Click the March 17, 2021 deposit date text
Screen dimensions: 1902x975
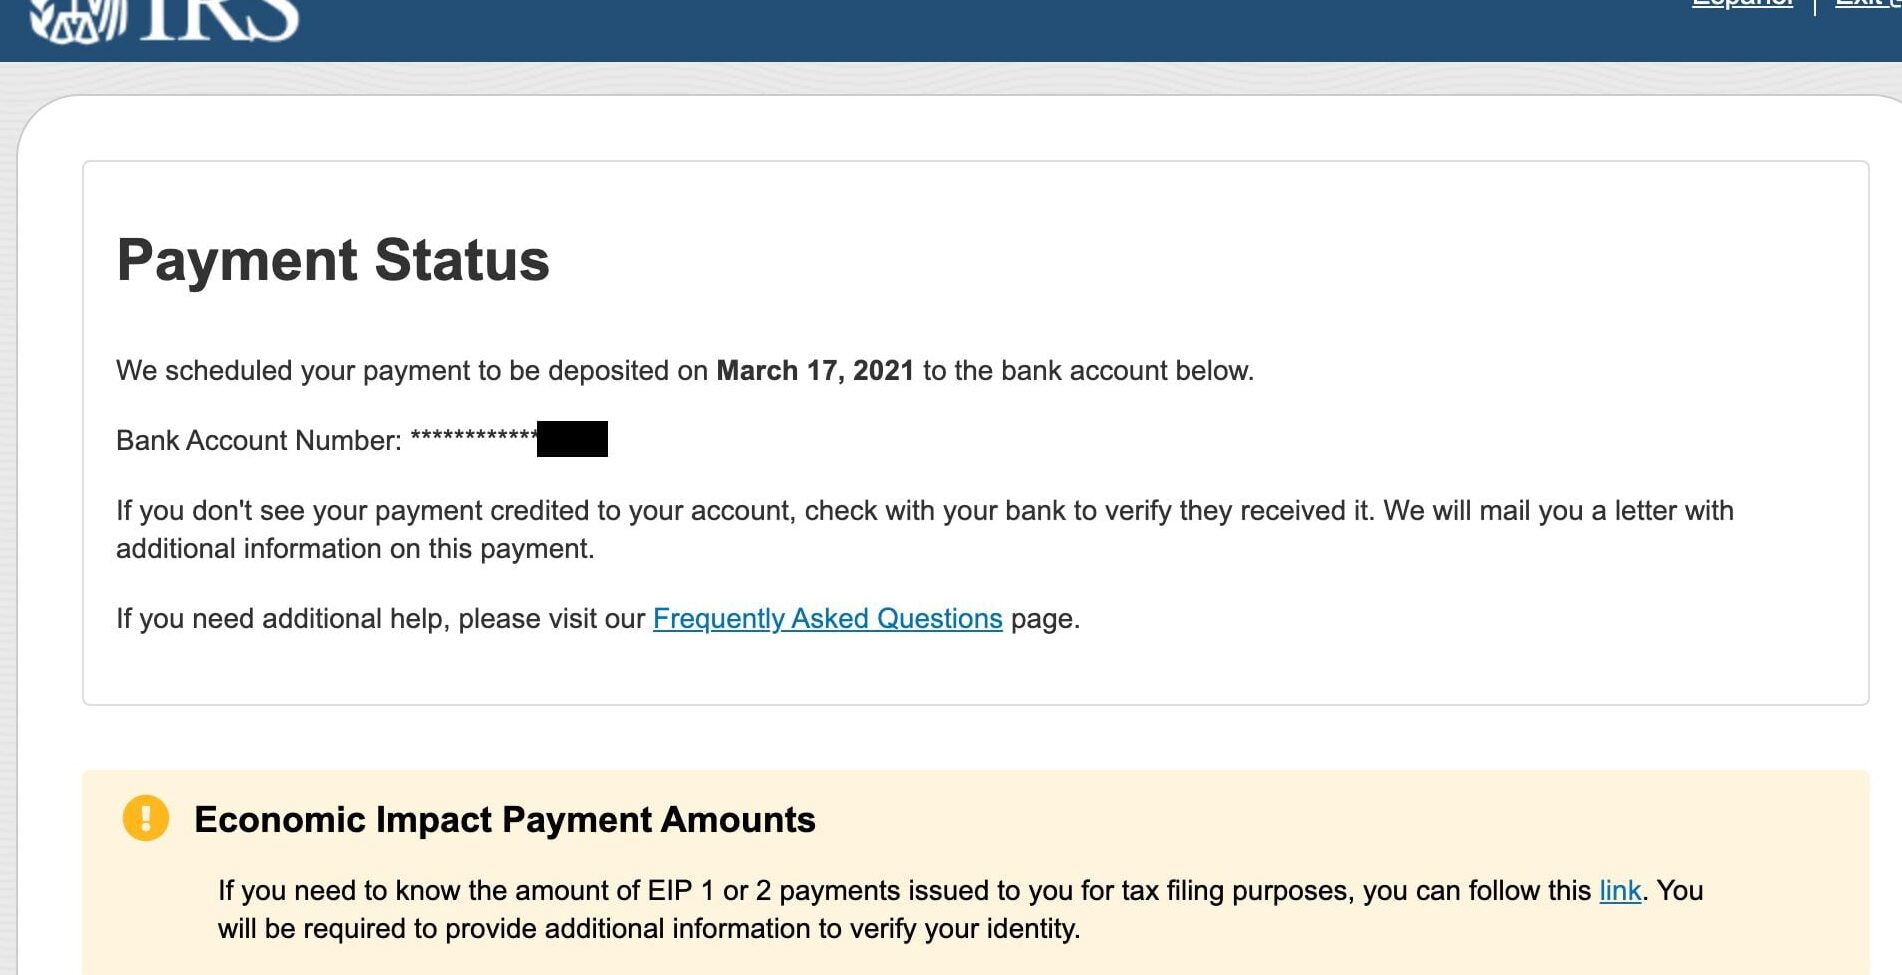click(815, 370)
